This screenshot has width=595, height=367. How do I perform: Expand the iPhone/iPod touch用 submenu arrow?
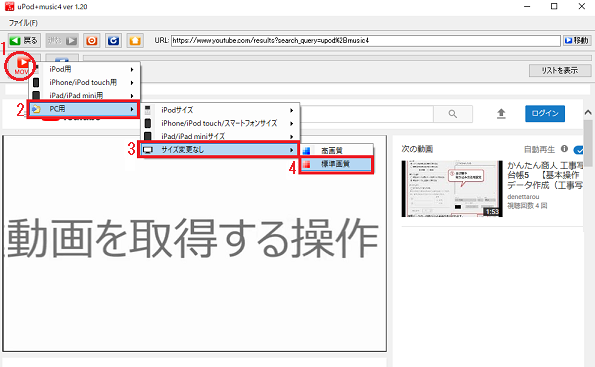click(132, 83)
